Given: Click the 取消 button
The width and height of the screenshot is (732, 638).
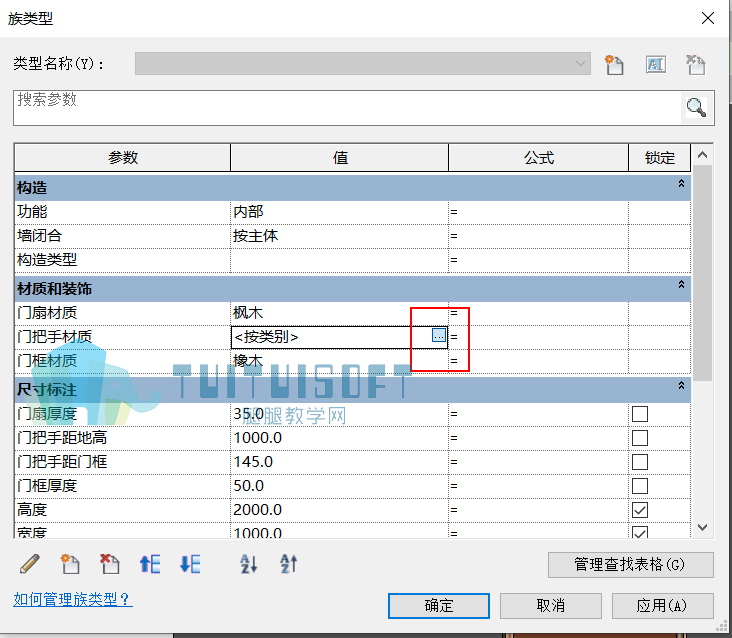Looking at the screenshot, I should [x=550, y=606].
